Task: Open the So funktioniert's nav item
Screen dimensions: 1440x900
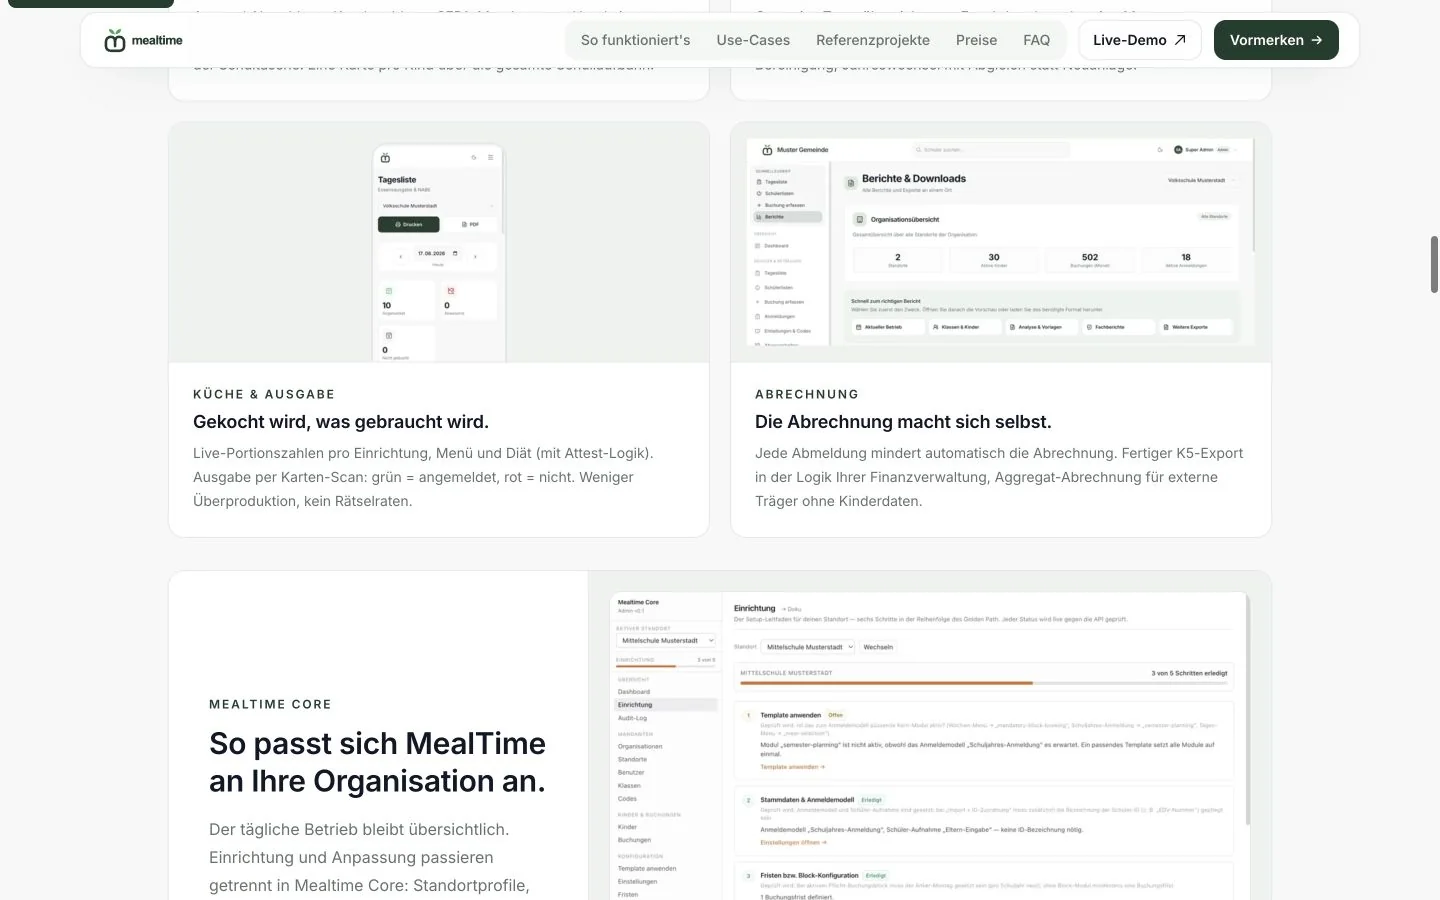Action: (x=635, y=40)
